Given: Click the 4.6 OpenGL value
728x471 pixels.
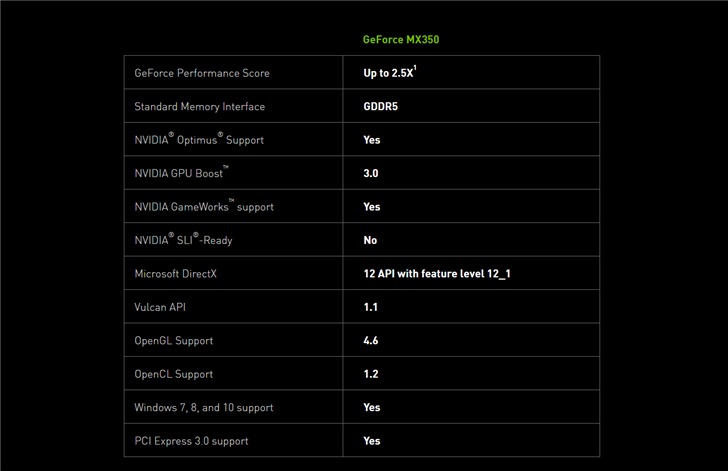Looking at the screenshot, I should (x=371, y=340).
